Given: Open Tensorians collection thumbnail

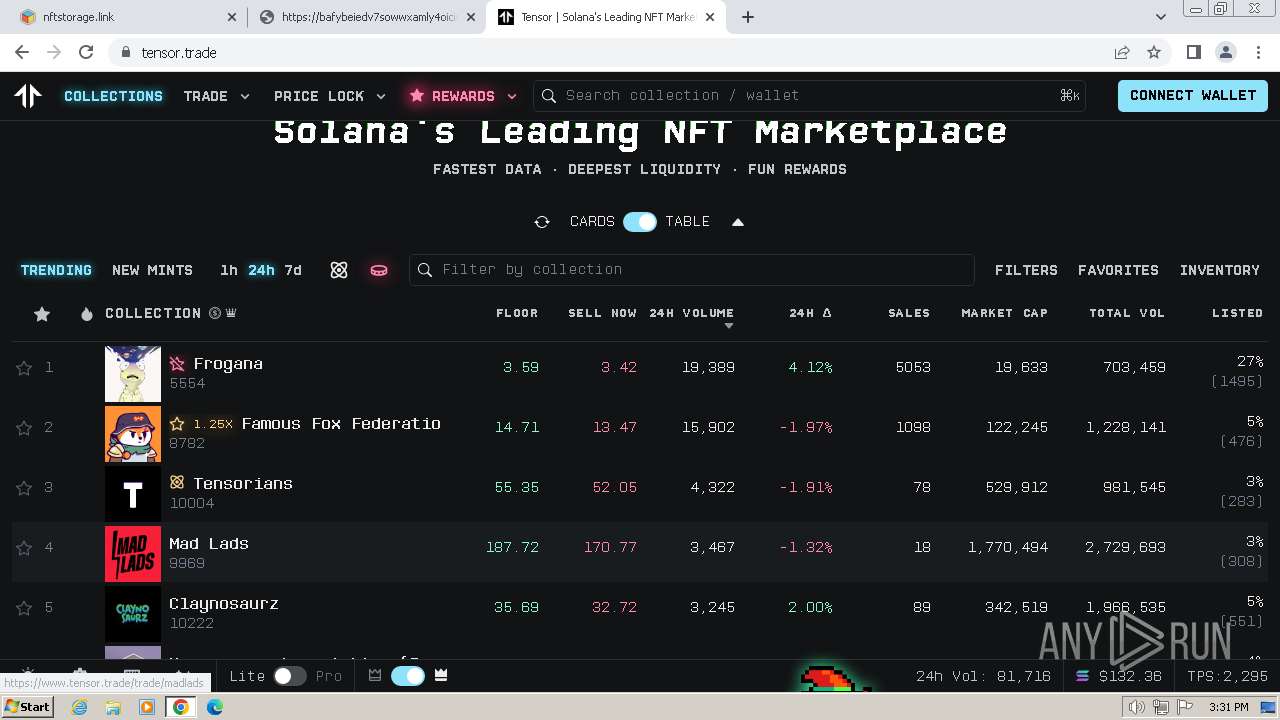Looking at the screenshot, I should point(133,494).
